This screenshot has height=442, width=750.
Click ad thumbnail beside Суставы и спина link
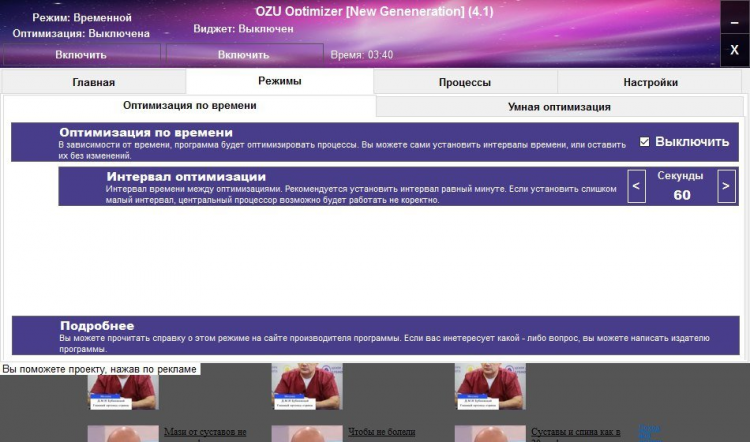coord(490,434)
